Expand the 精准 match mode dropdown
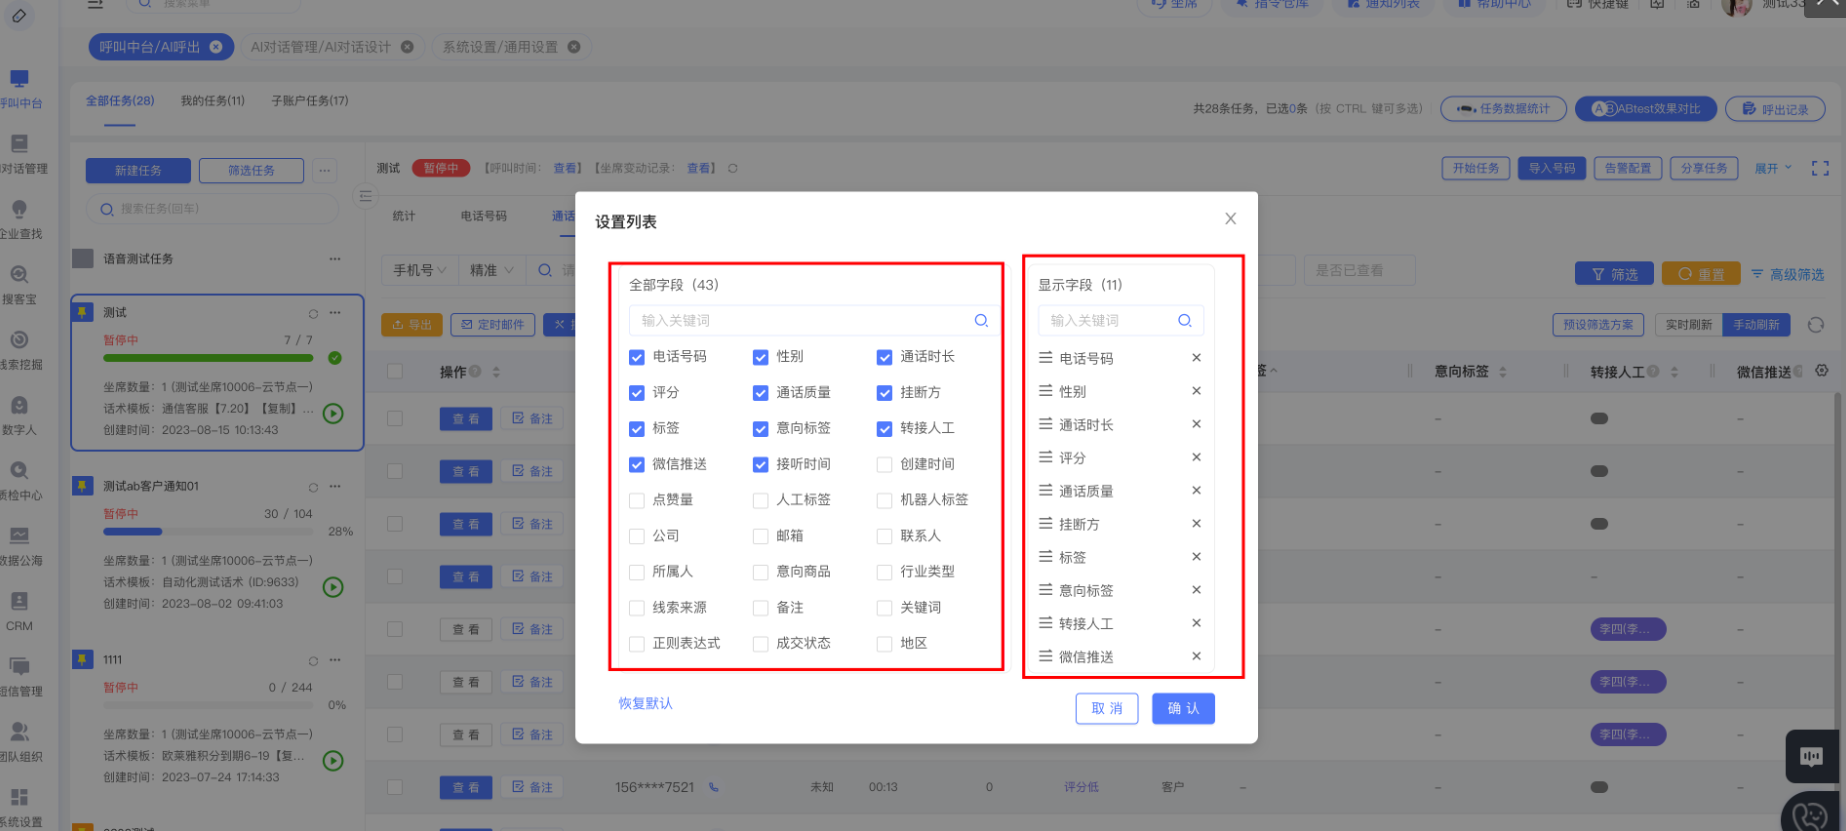Screen dimensions: 1846x831 (491, 270)
